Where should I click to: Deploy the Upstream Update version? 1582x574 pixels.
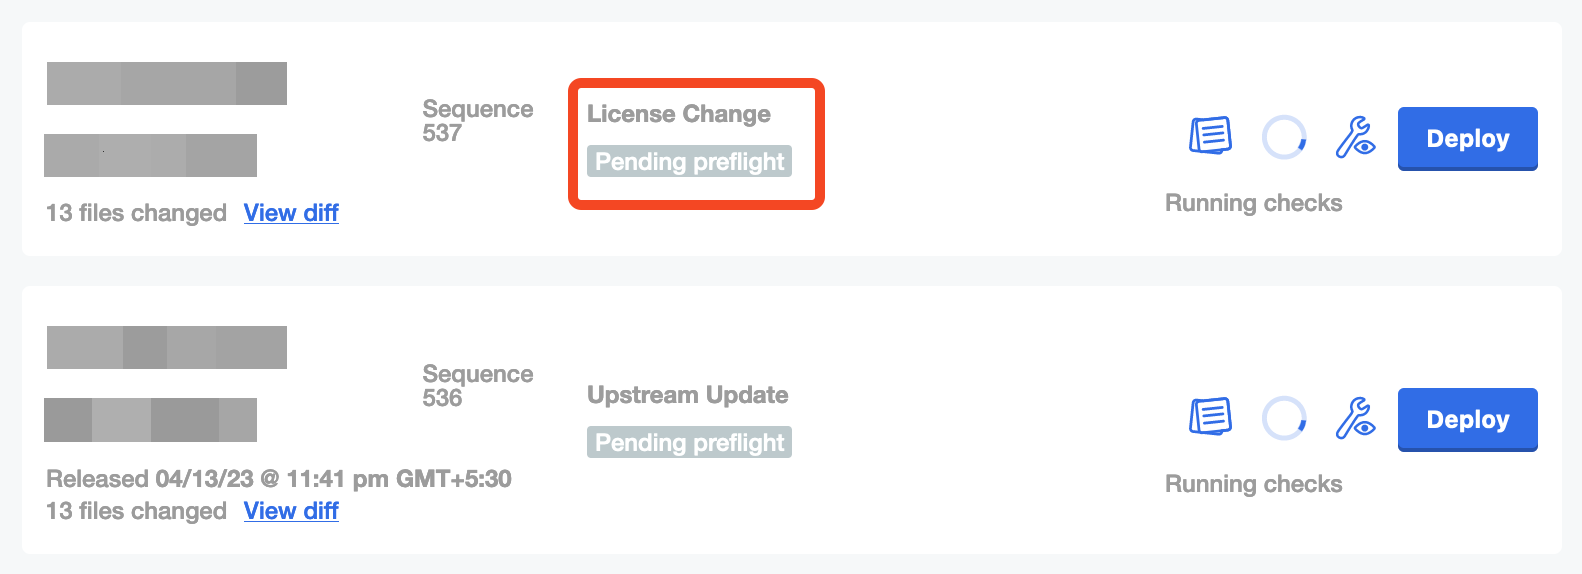click(1467, 419)
